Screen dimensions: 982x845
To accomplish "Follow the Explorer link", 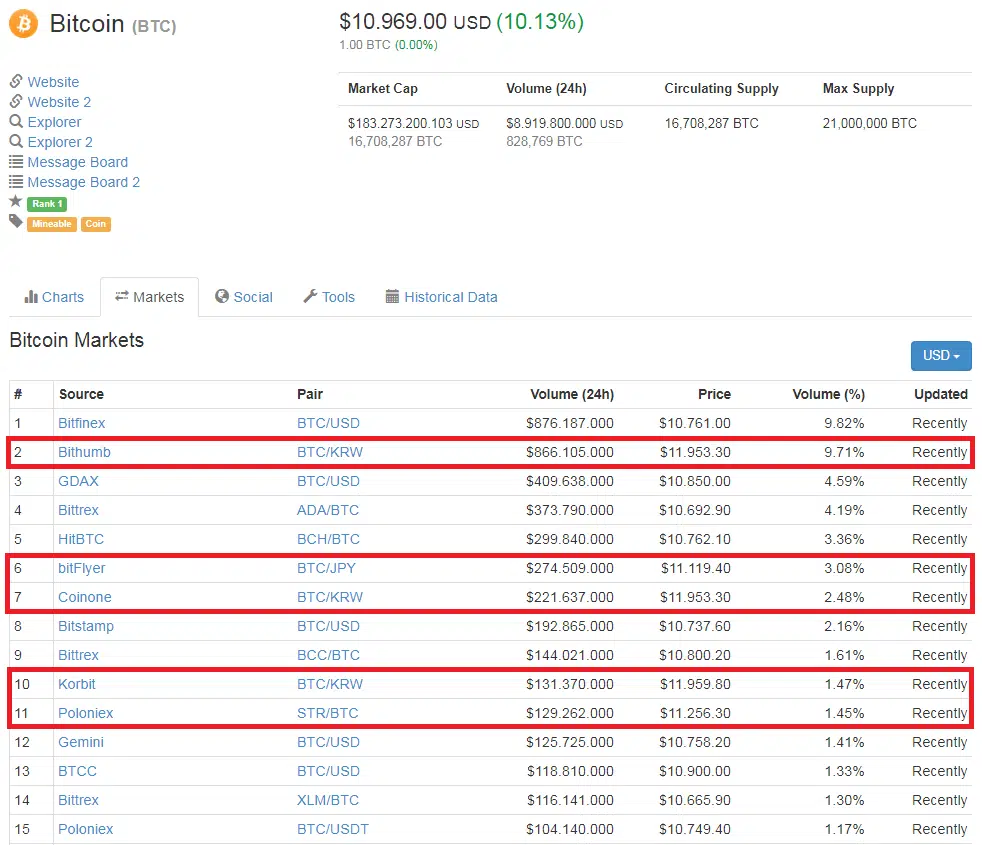I will (x=54, y=122).
